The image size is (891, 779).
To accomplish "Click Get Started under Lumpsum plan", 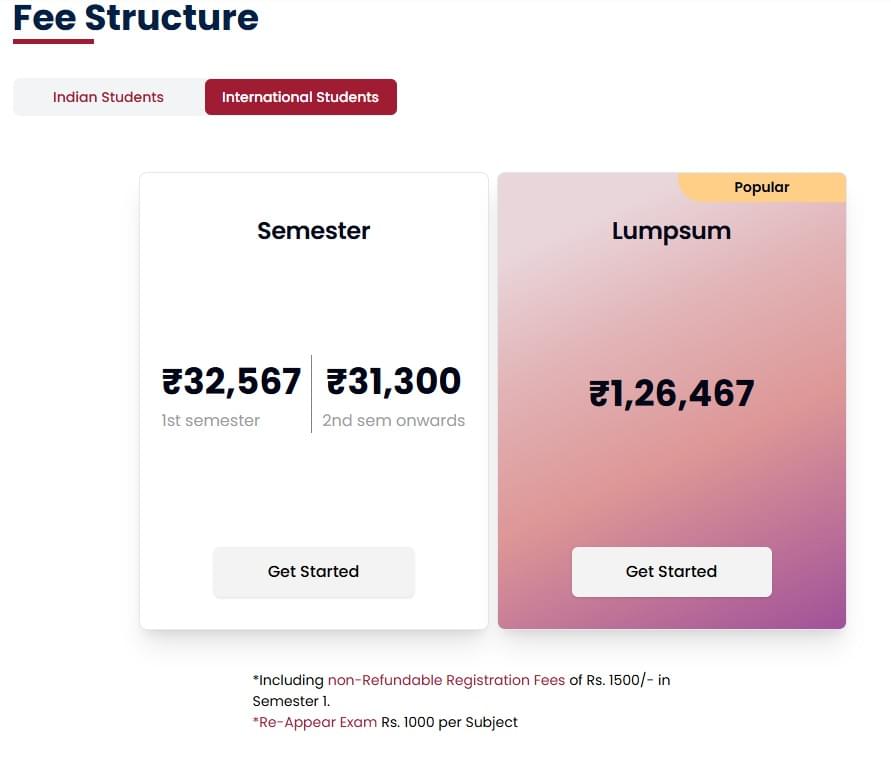I will [x=671, y=572].
